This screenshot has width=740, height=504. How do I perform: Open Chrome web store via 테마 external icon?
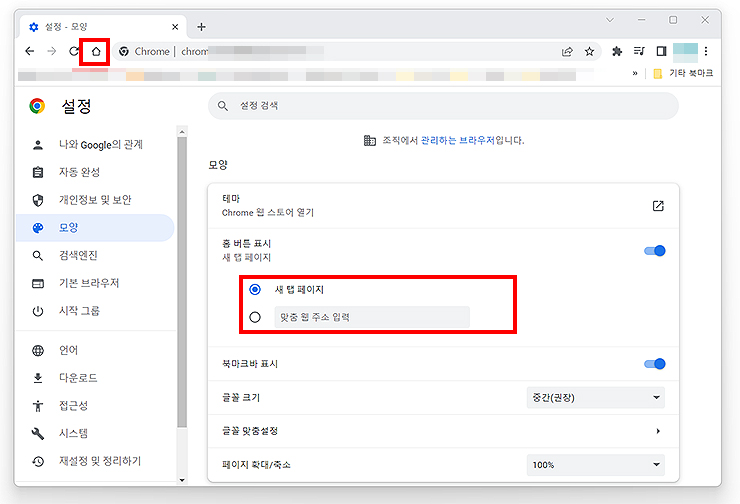(x=658, y=206)
